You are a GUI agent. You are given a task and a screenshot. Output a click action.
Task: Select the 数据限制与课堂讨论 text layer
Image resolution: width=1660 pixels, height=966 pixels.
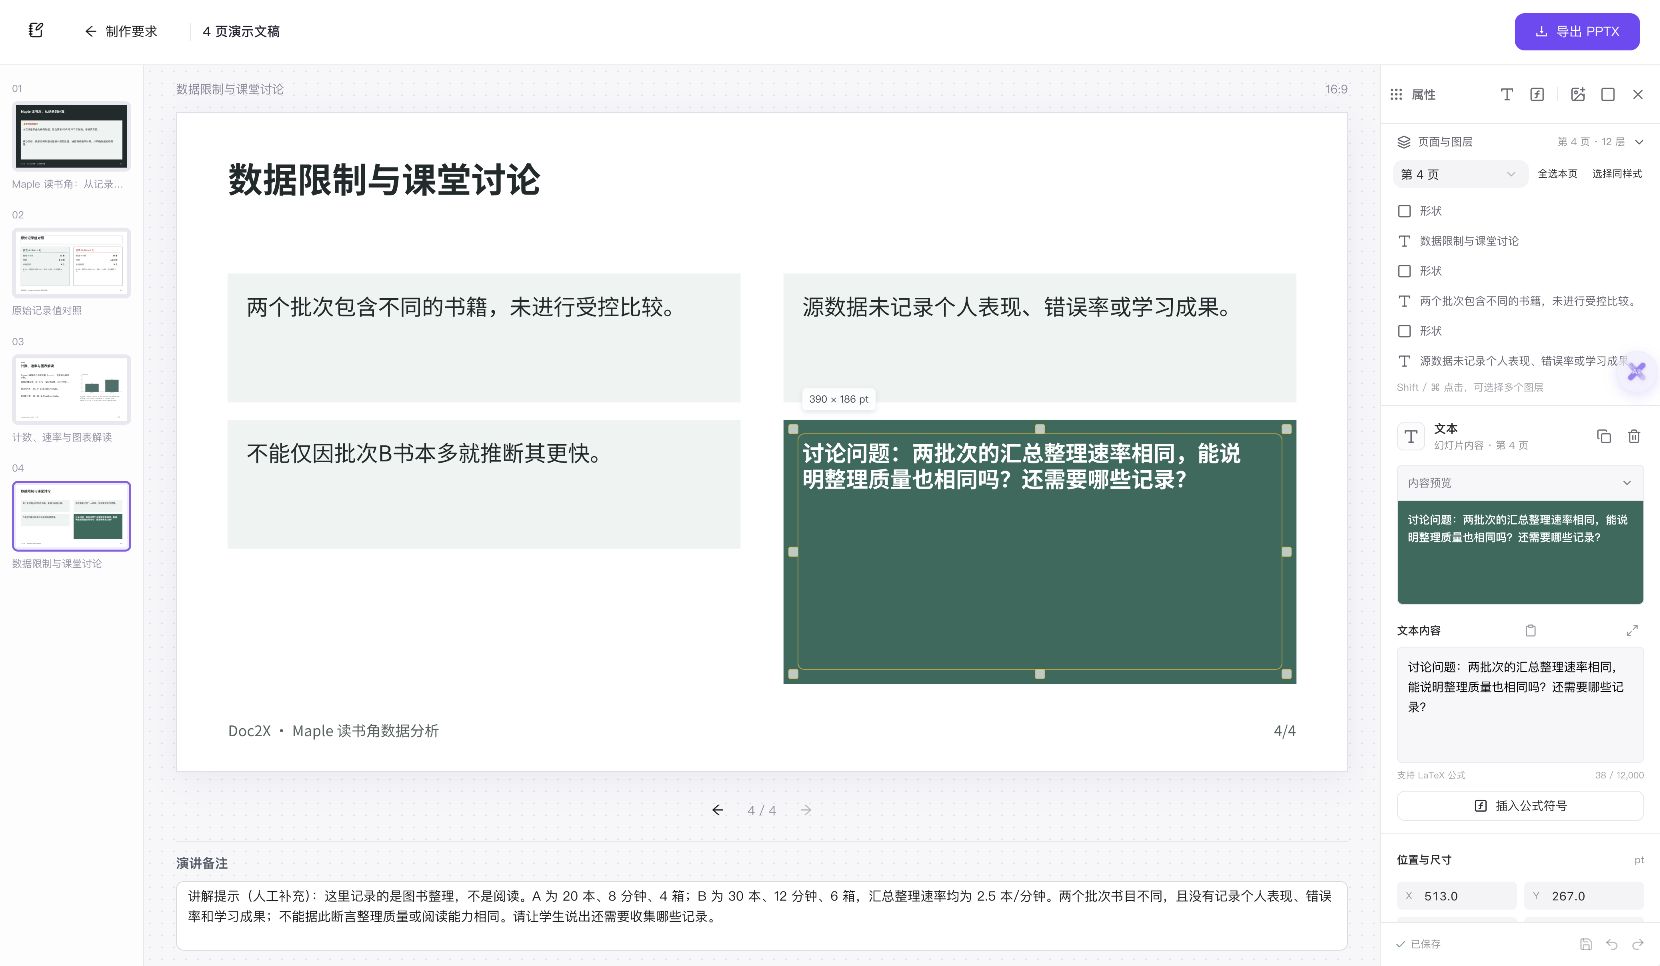(1520, 241)
